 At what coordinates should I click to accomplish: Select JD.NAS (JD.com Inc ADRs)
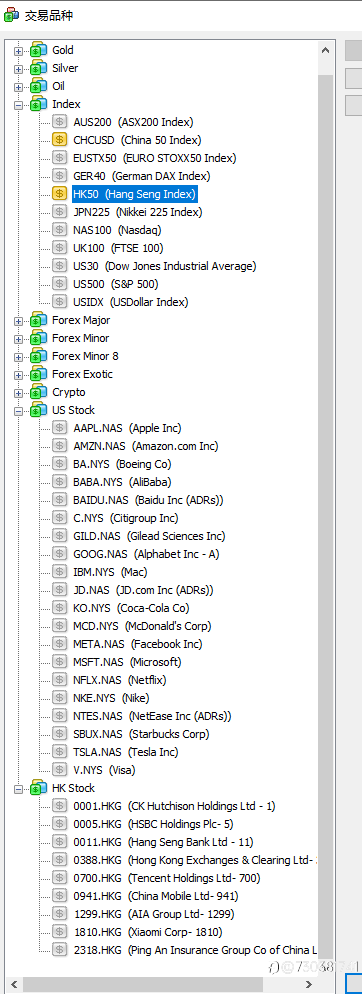coord(143,590)
